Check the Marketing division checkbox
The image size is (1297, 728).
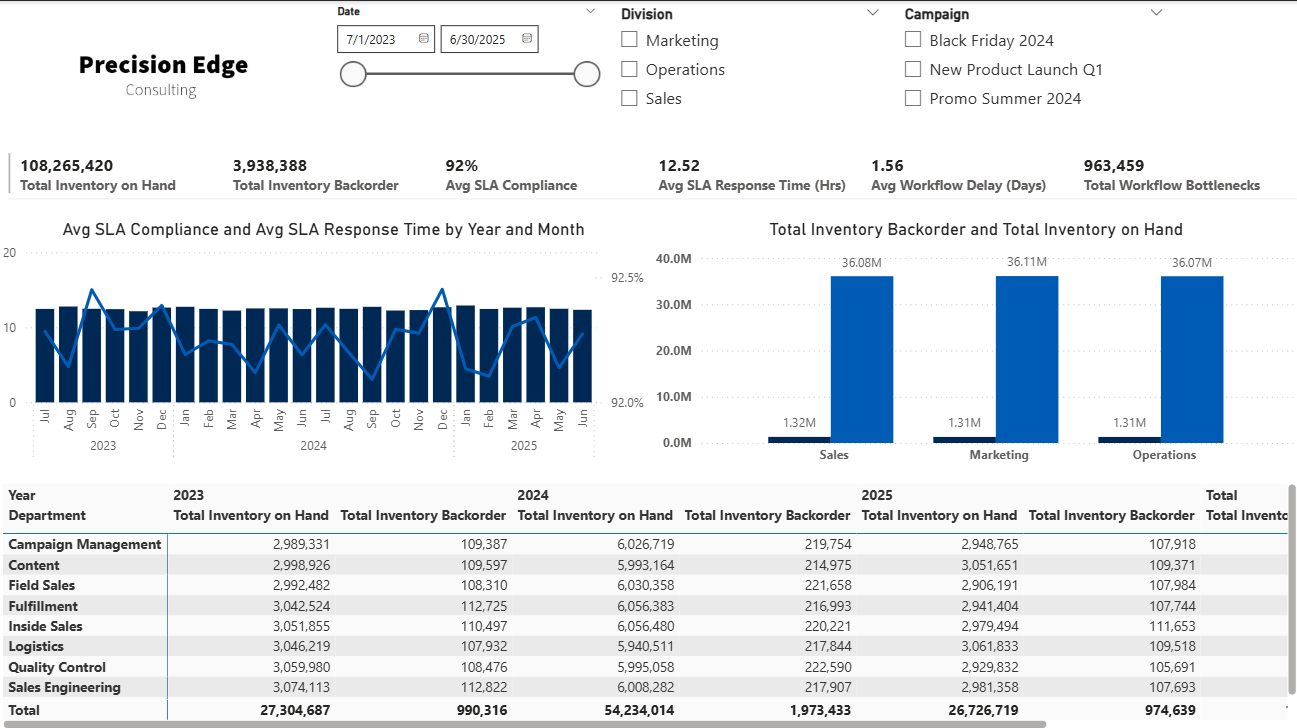coord(629,40)
